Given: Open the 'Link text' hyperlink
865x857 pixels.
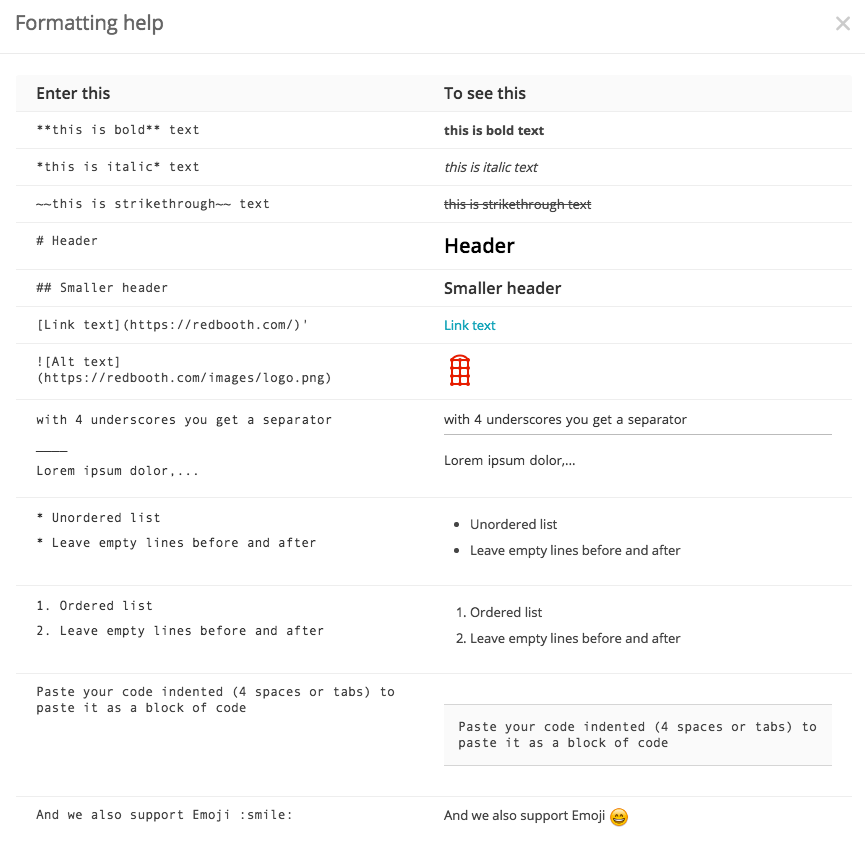Looking at the screenshot, I should coord(469,325).
